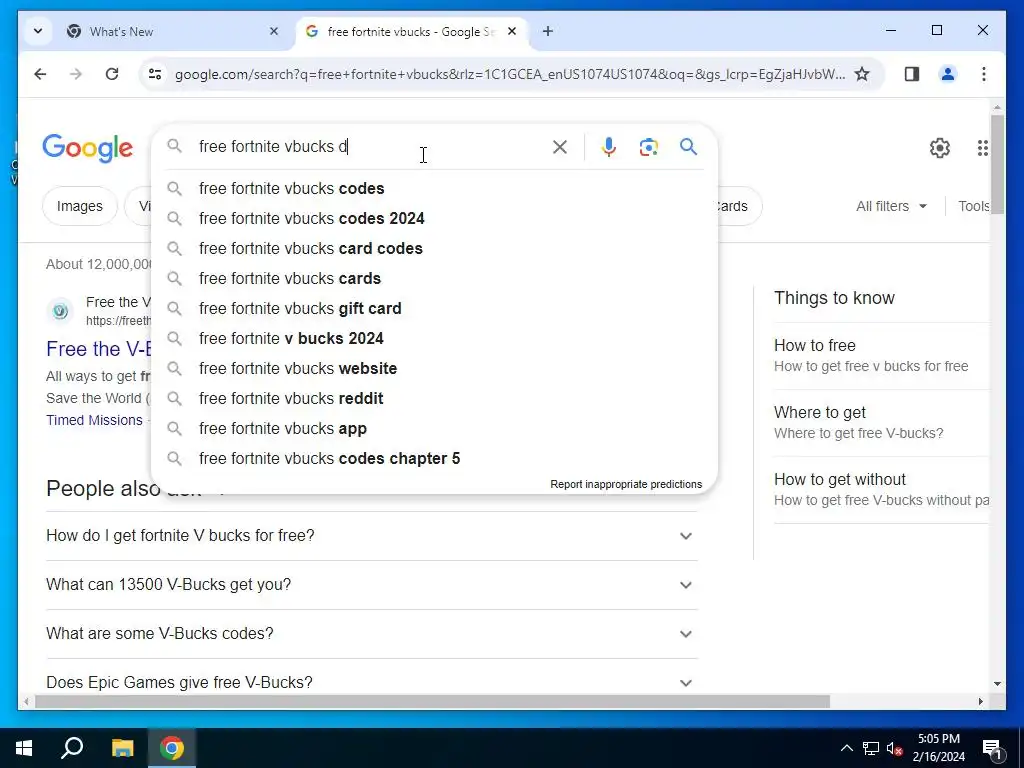
Task: Open Google apps grid
Action: tap(982, 148)
